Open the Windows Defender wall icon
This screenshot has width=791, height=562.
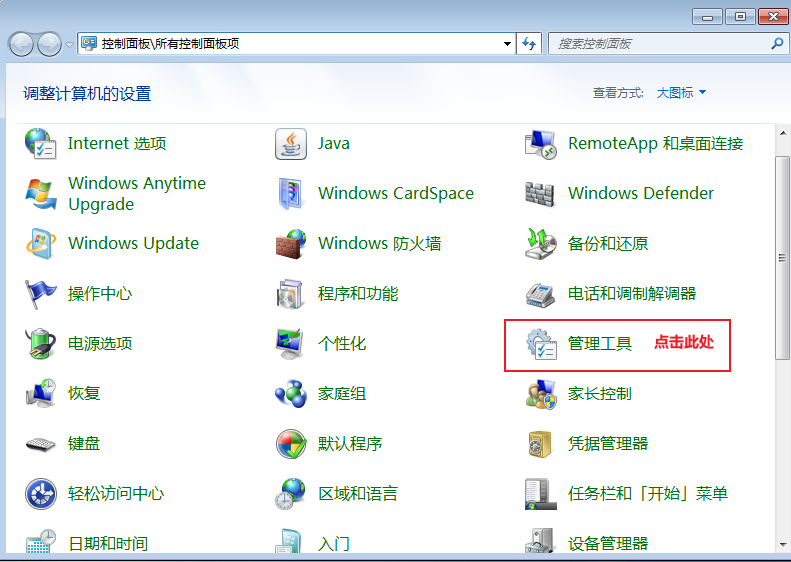point(540,194)
